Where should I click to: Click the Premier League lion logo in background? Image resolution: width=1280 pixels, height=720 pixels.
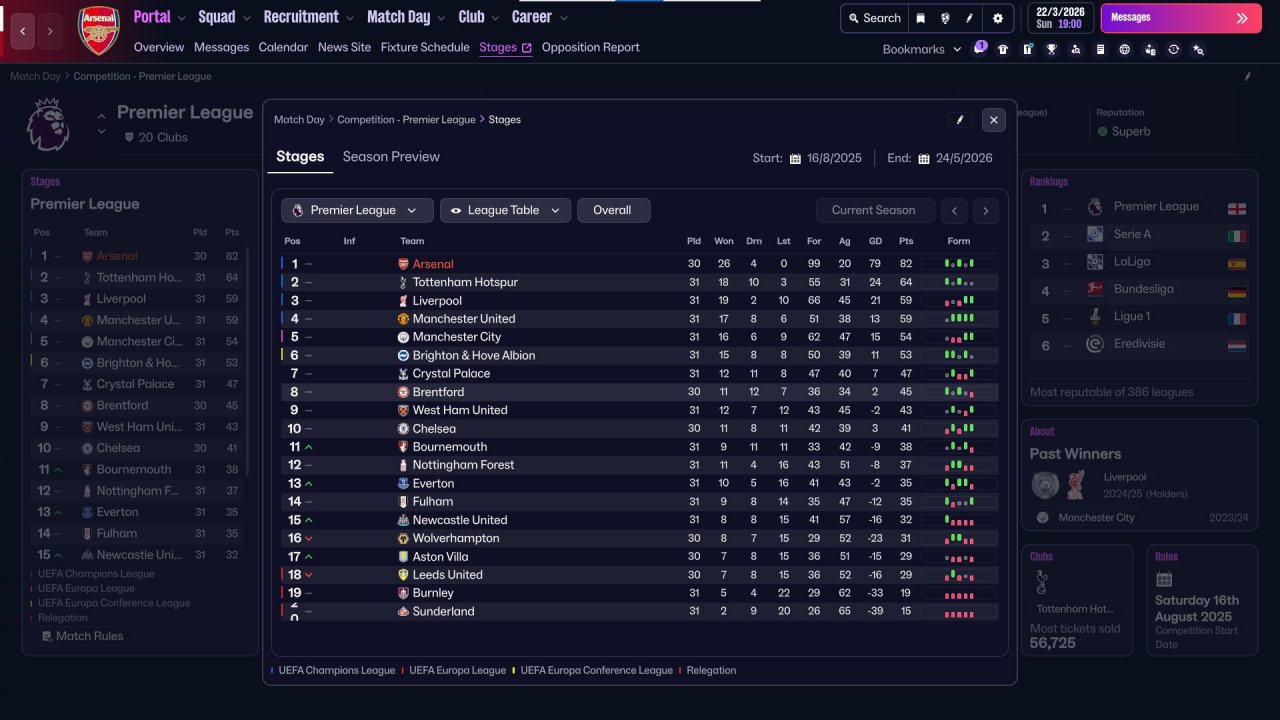click(47, 125)
